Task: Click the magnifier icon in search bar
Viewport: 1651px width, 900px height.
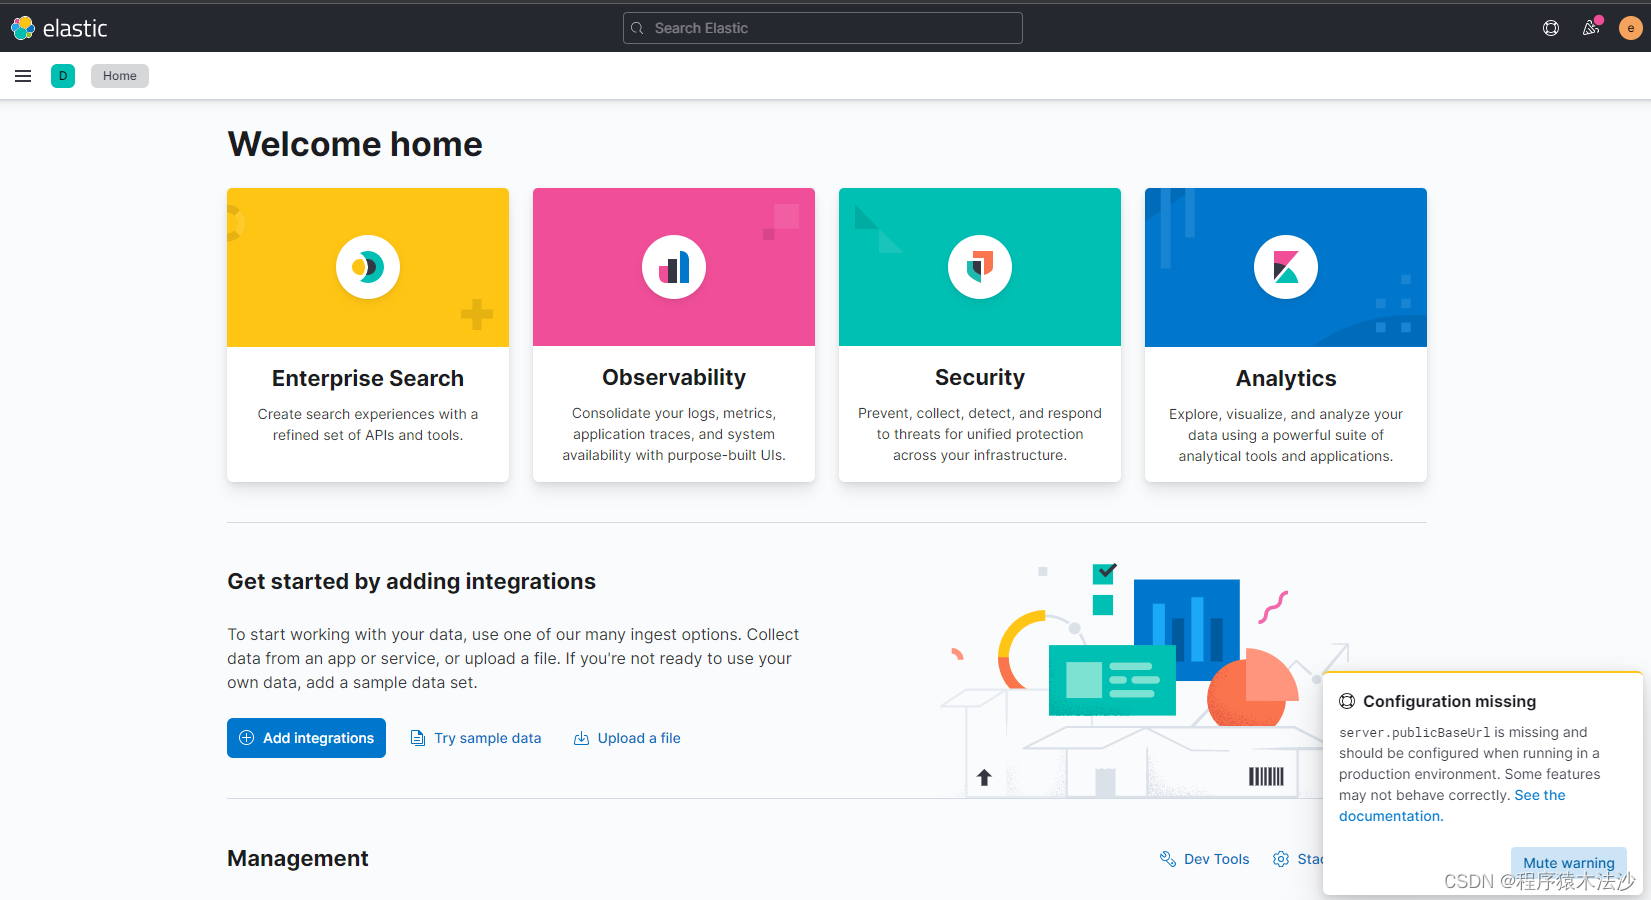Action: click(x=637, y=28)
